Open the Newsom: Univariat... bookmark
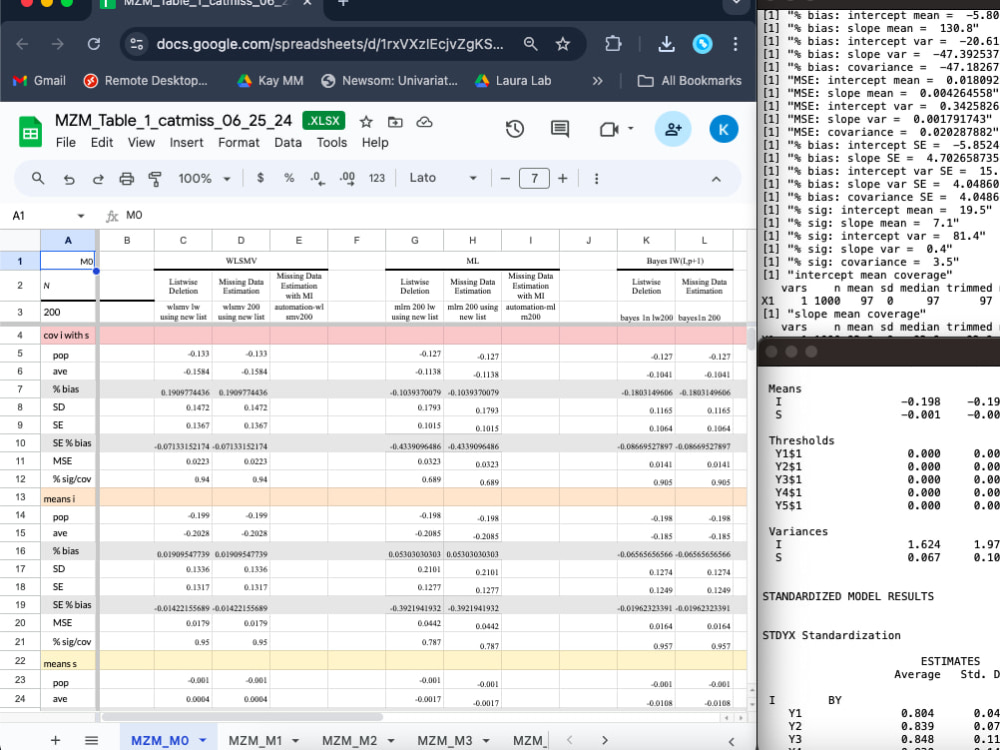Screen dimensions: 1000x750 [390, 81]
